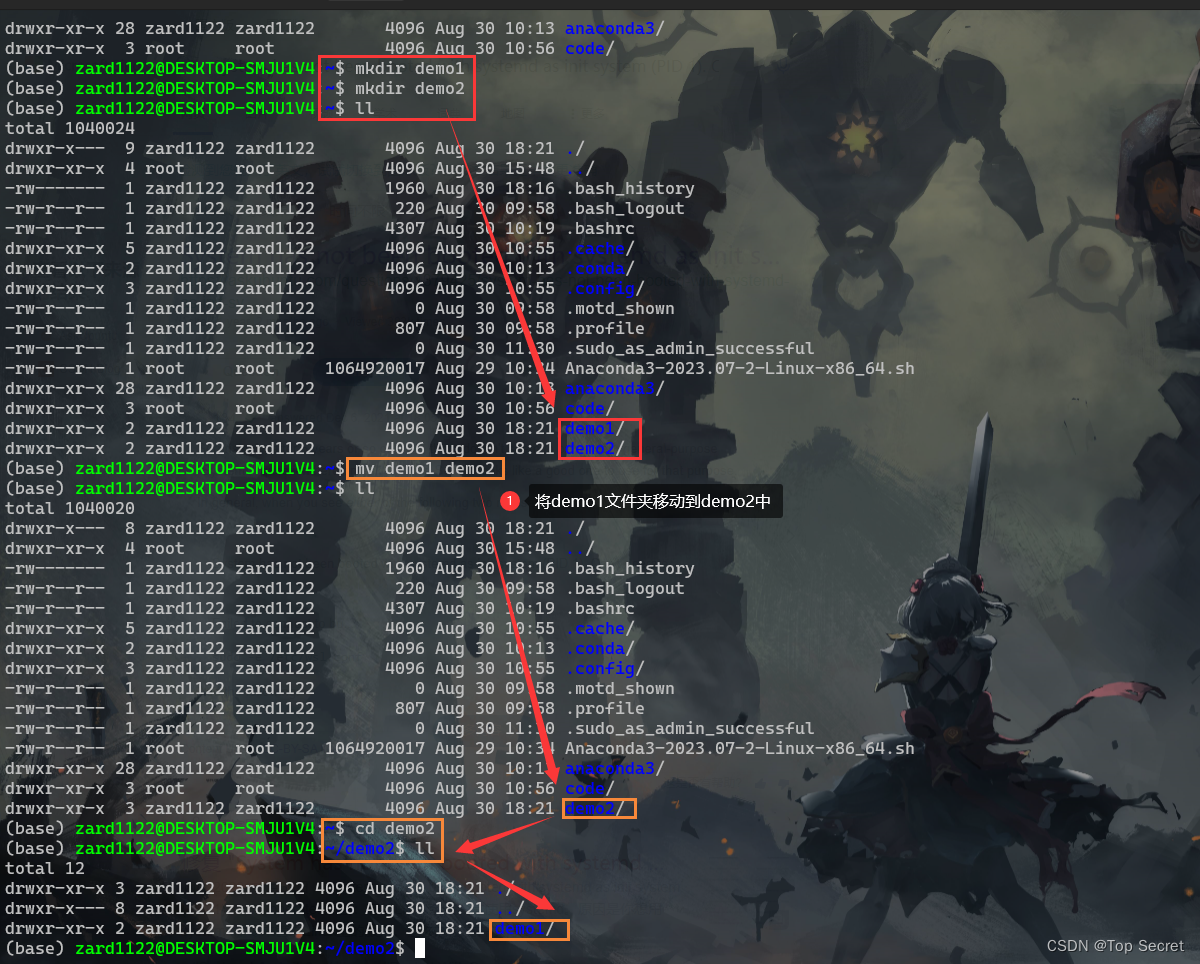Click anaconda3/ on the line before mkdir demo1
This screenshot has width=1200, height=964.
coord(615,28)
